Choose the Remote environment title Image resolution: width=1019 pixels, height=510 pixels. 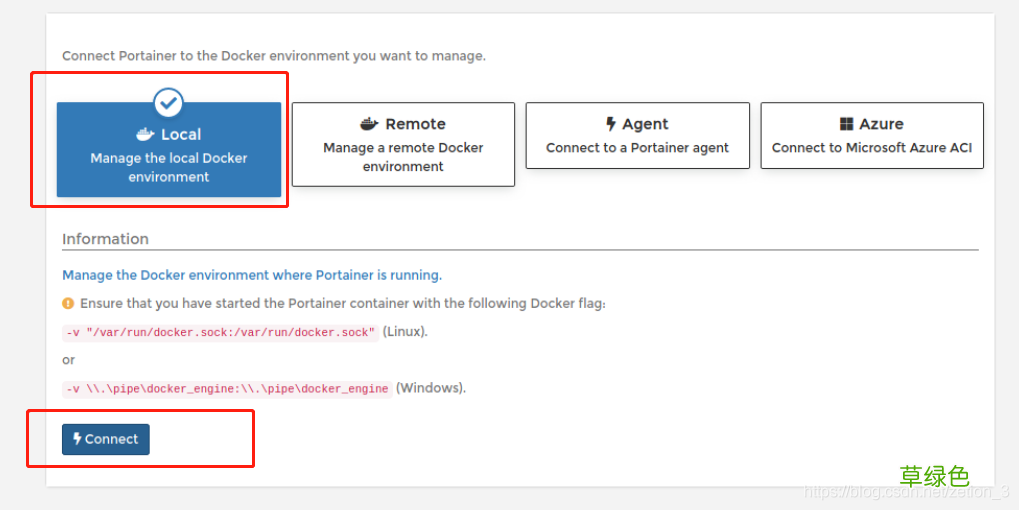415,124
